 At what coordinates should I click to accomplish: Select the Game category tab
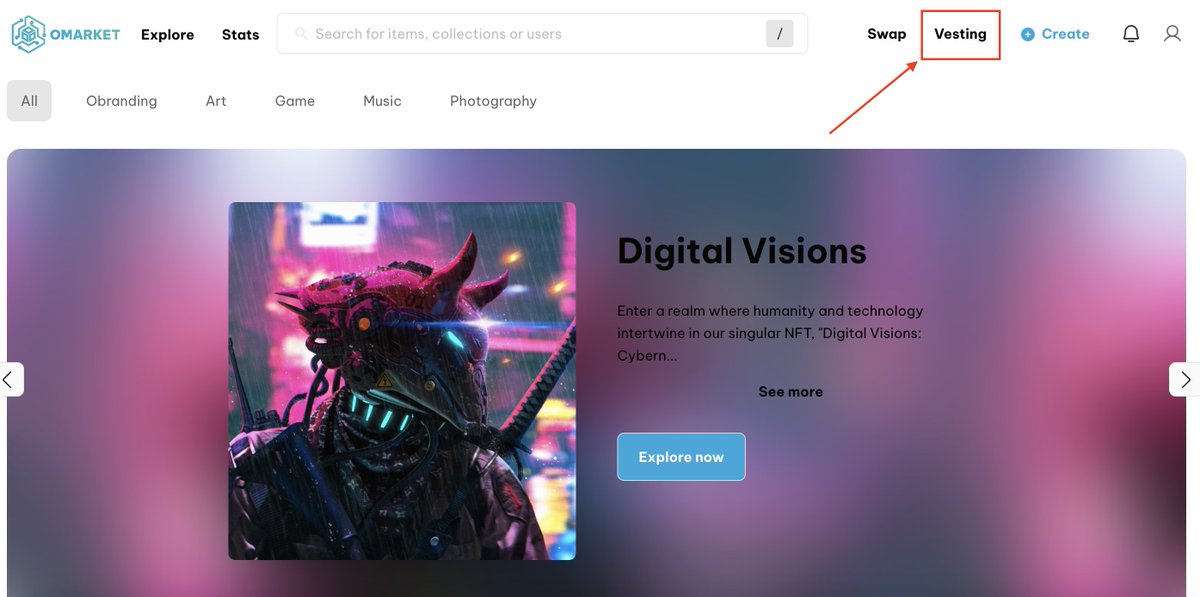295,101
